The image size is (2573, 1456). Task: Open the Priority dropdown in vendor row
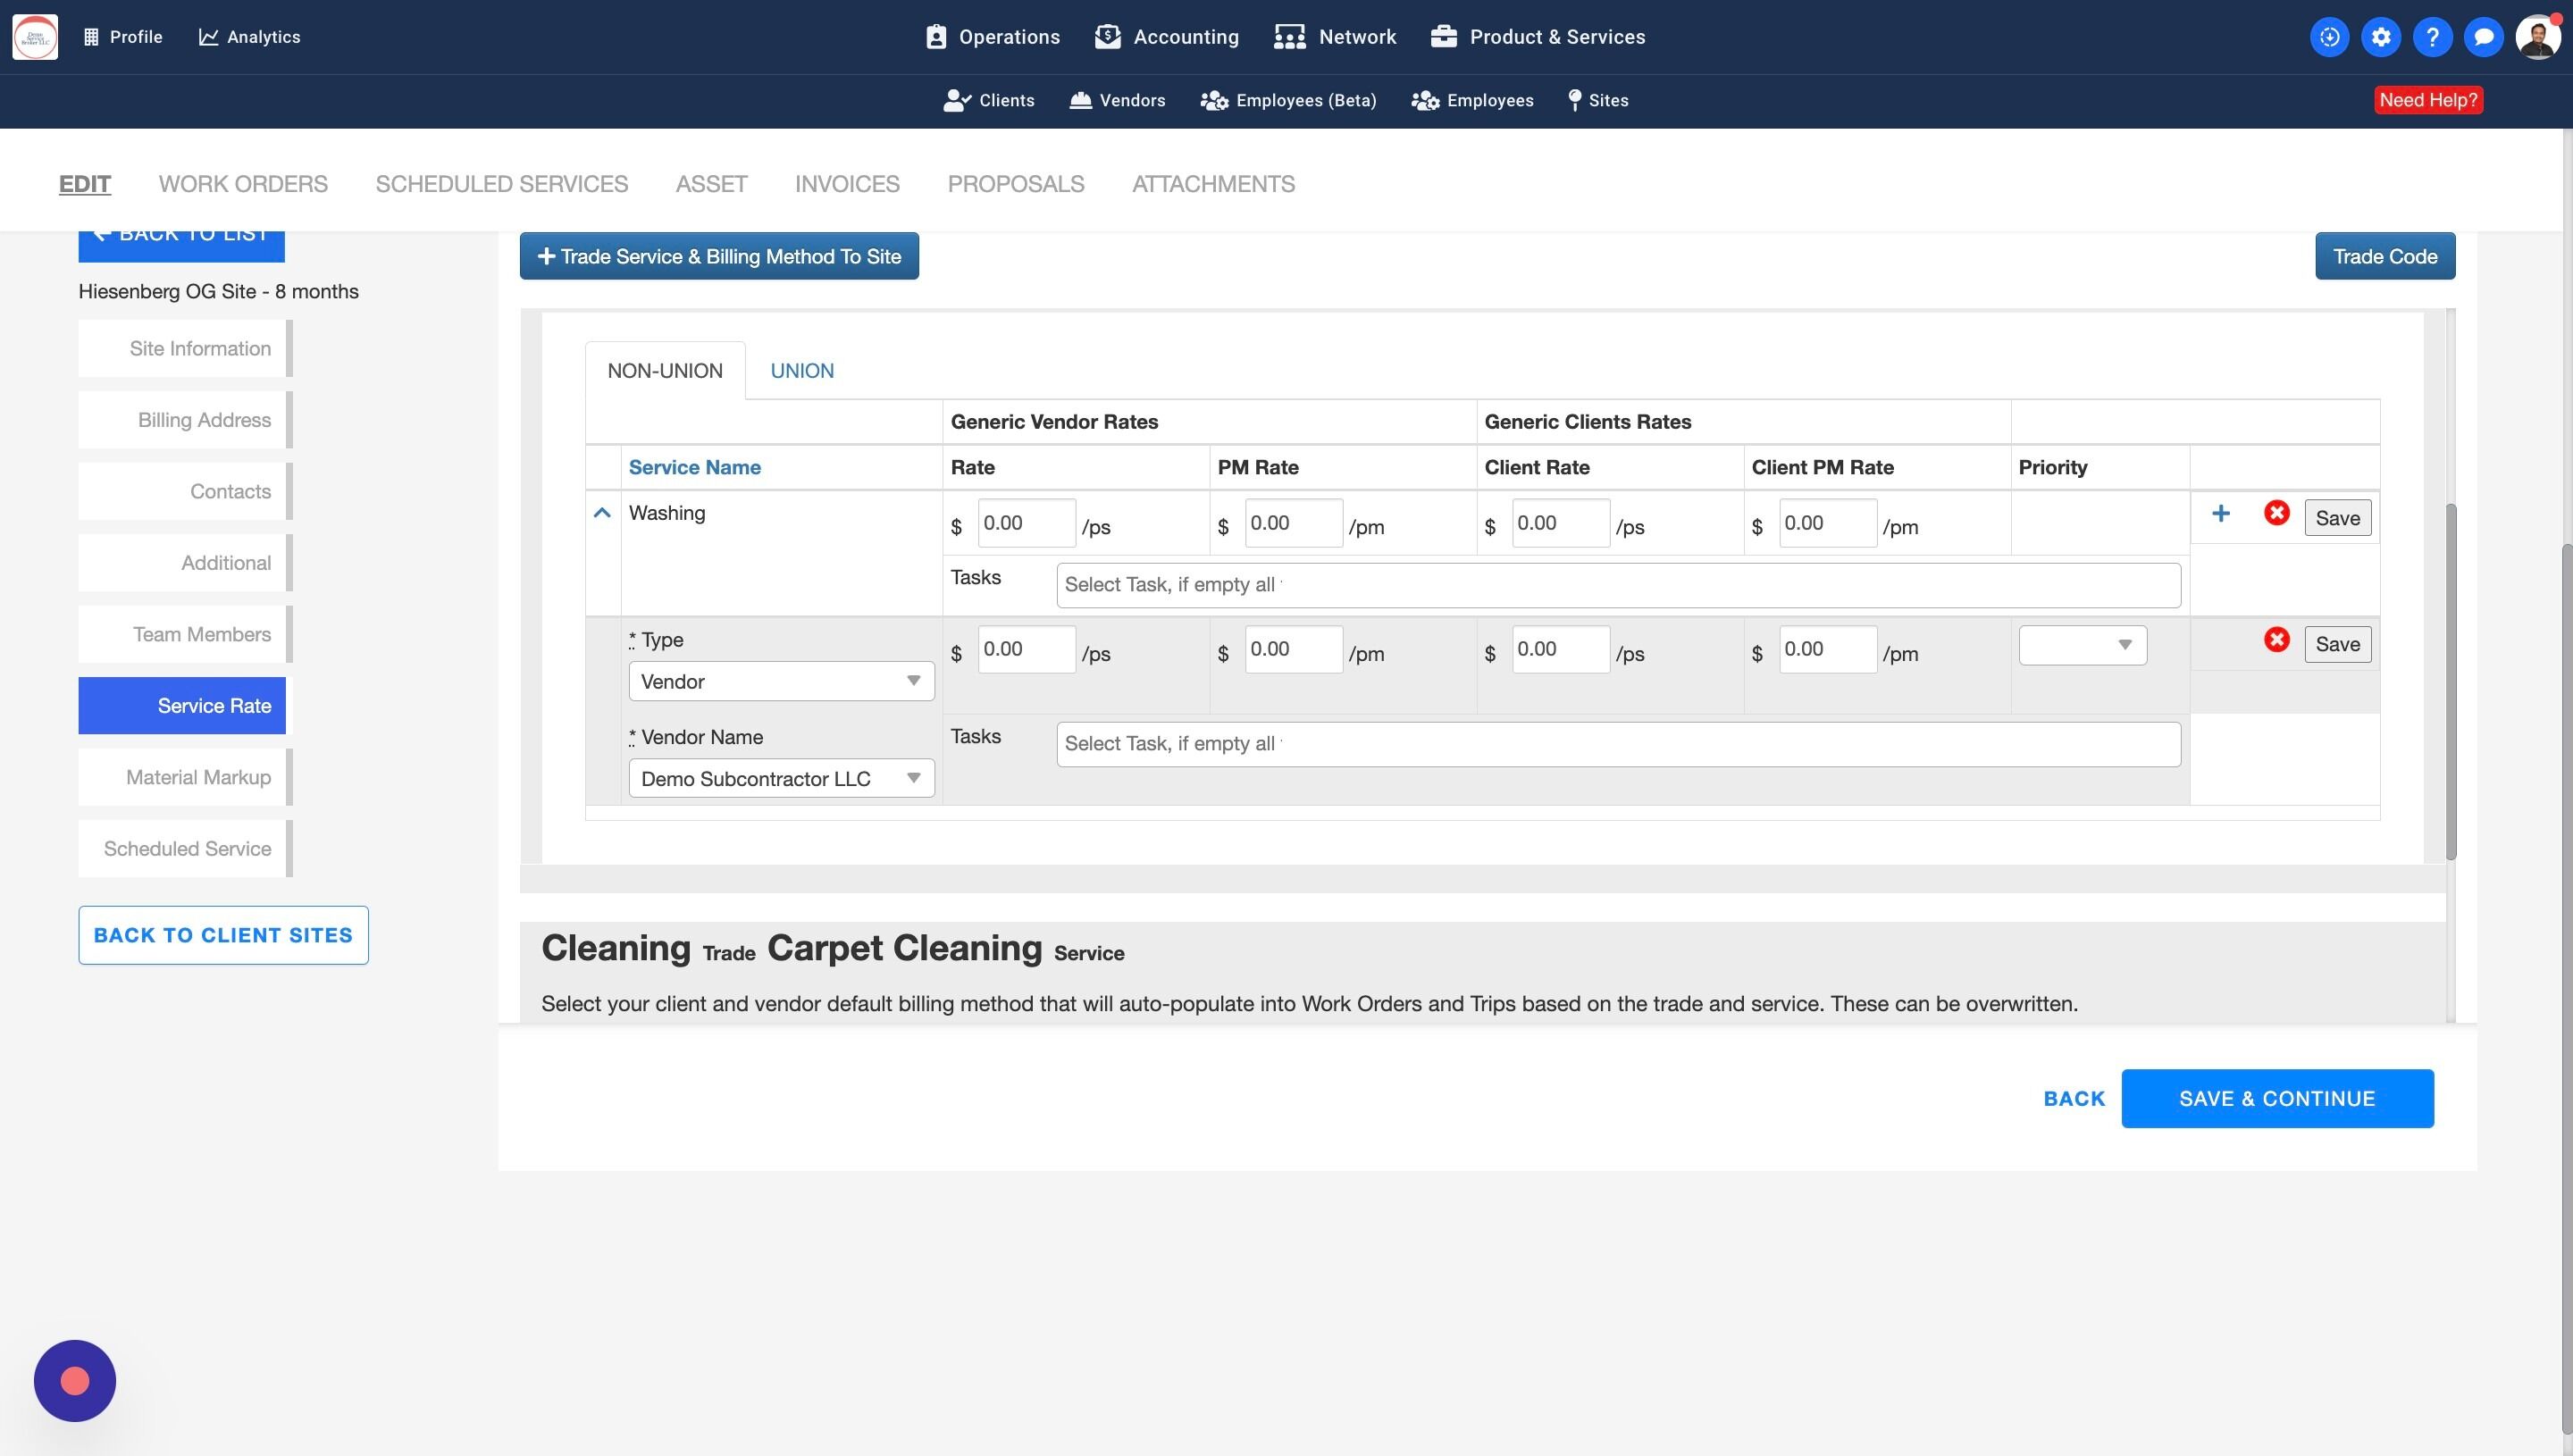pyautogui.click(x=2082, y=646)
